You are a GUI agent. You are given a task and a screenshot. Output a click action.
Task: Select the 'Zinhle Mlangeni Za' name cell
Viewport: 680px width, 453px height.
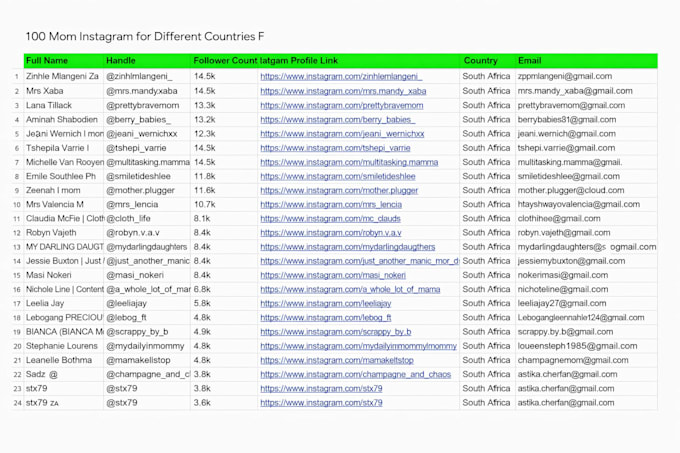click(x=64, y=76)
